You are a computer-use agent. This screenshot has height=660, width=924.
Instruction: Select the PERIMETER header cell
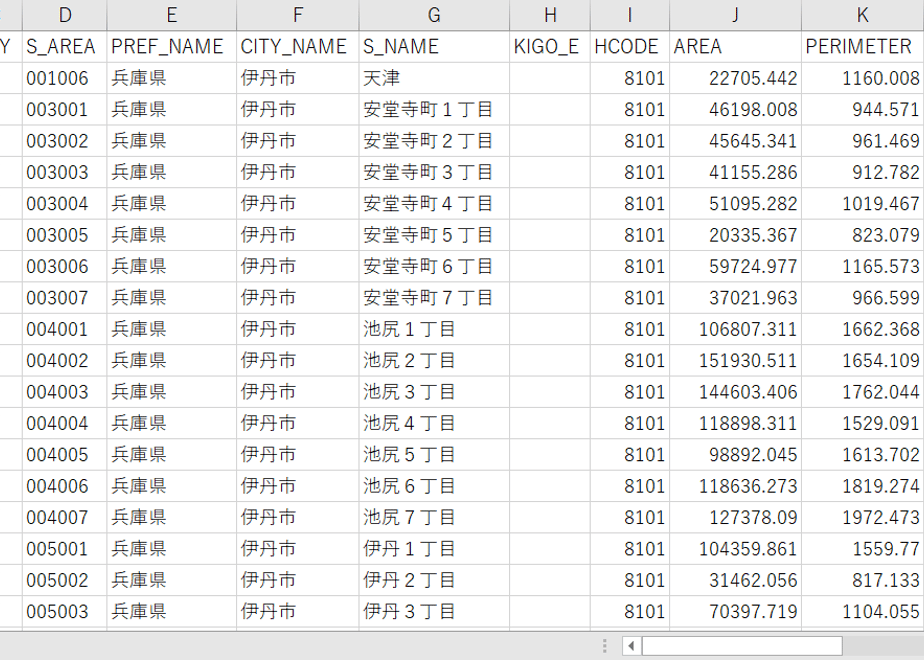tap(862, 47)
